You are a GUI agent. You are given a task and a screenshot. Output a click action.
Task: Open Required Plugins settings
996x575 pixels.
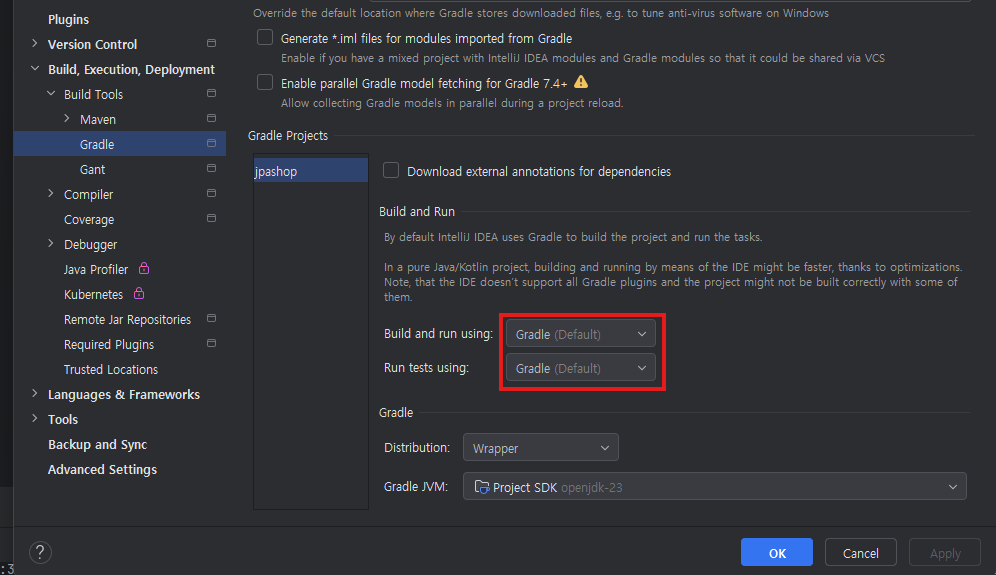point(109,344)
